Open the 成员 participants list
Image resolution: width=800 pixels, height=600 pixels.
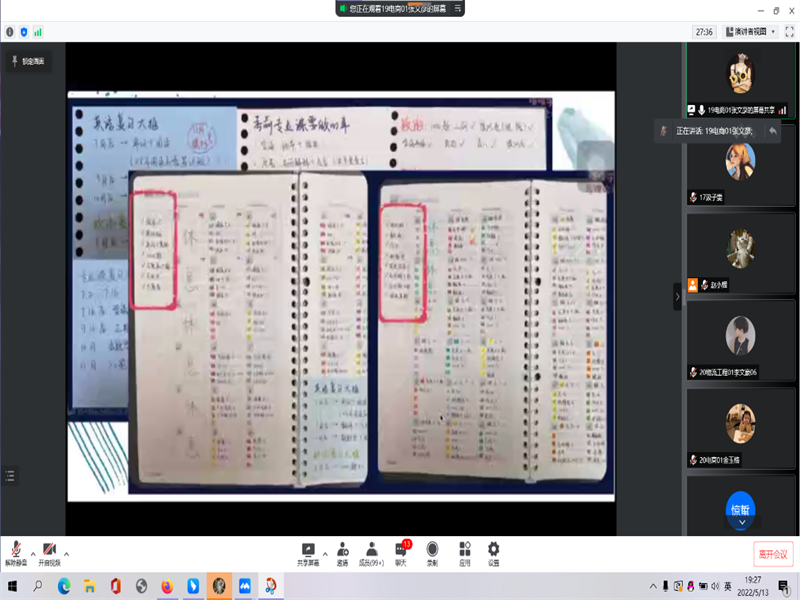[x=371, y=551]
